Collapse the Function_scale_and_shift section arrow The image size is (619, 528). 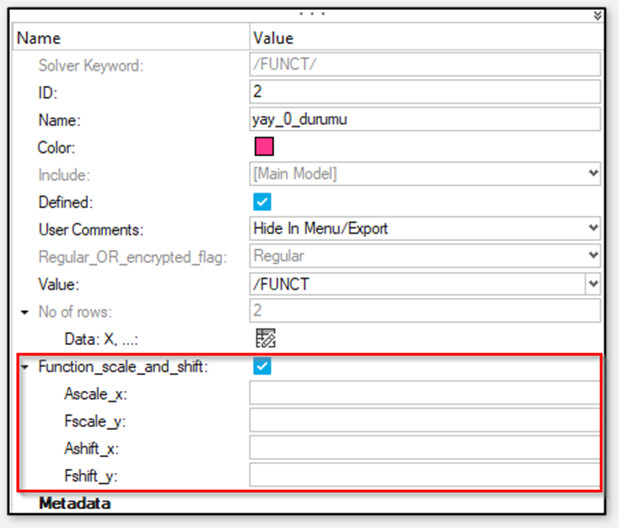24,367
